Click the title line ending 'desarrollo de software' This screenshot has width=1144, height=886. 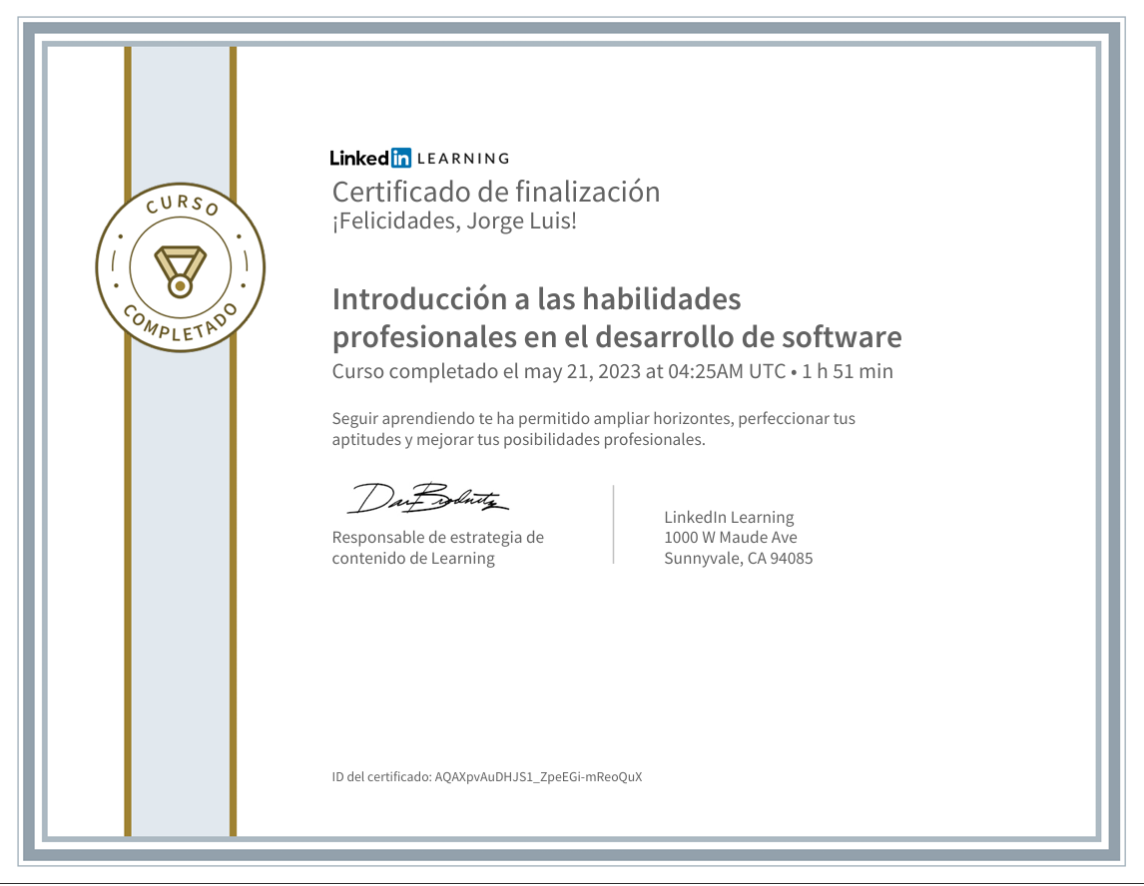[x=617, y=337]
